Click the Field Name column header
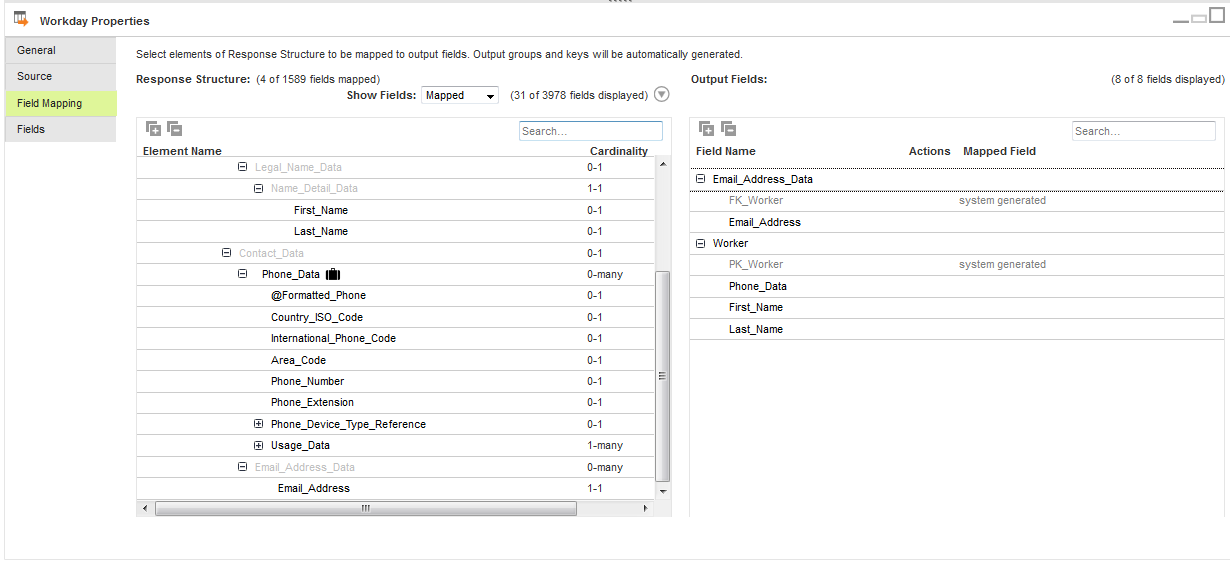 [726, 151]
